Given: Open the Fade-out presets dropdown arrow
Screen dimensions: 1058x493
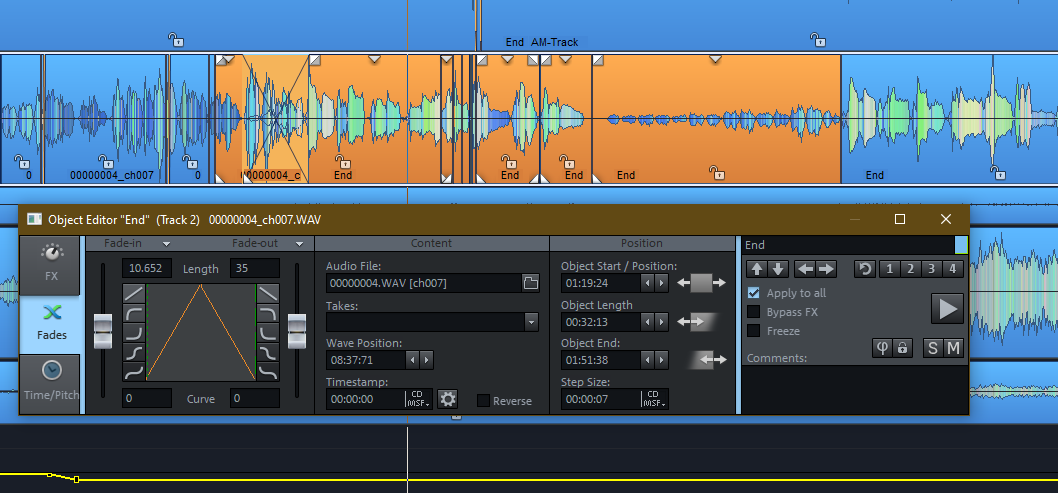Looking at the screenshot, I should point(300,243).
